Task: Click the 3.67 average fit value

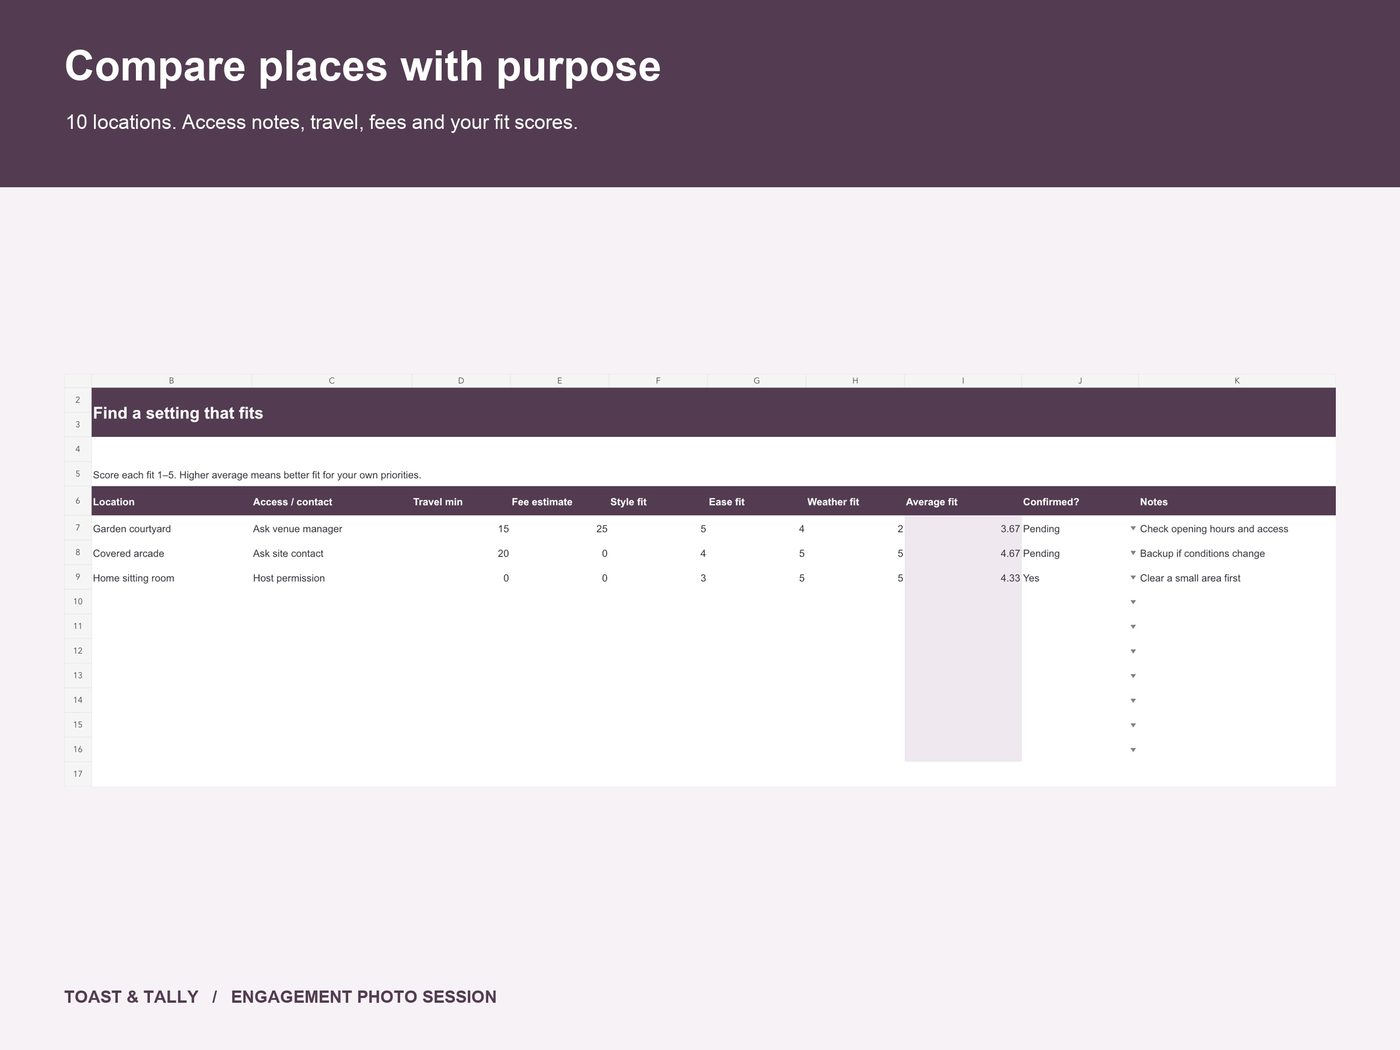Action: tap(1010, 529)
